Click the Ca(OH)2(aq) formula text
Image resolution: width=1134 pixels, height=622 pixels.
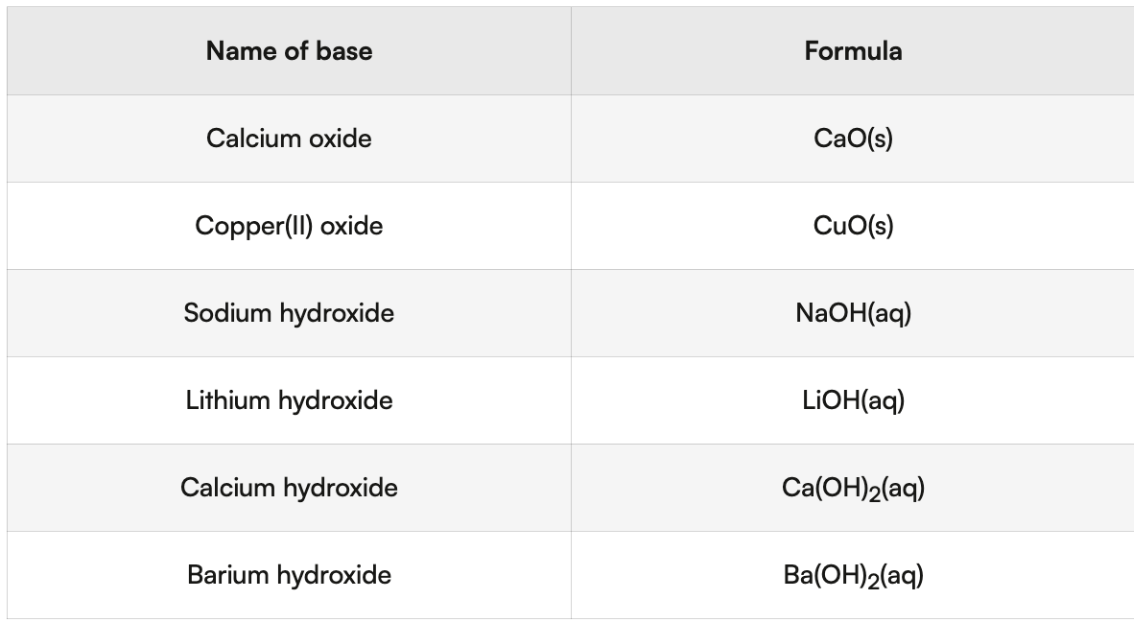pyautogui.click(x=853, y=489)
